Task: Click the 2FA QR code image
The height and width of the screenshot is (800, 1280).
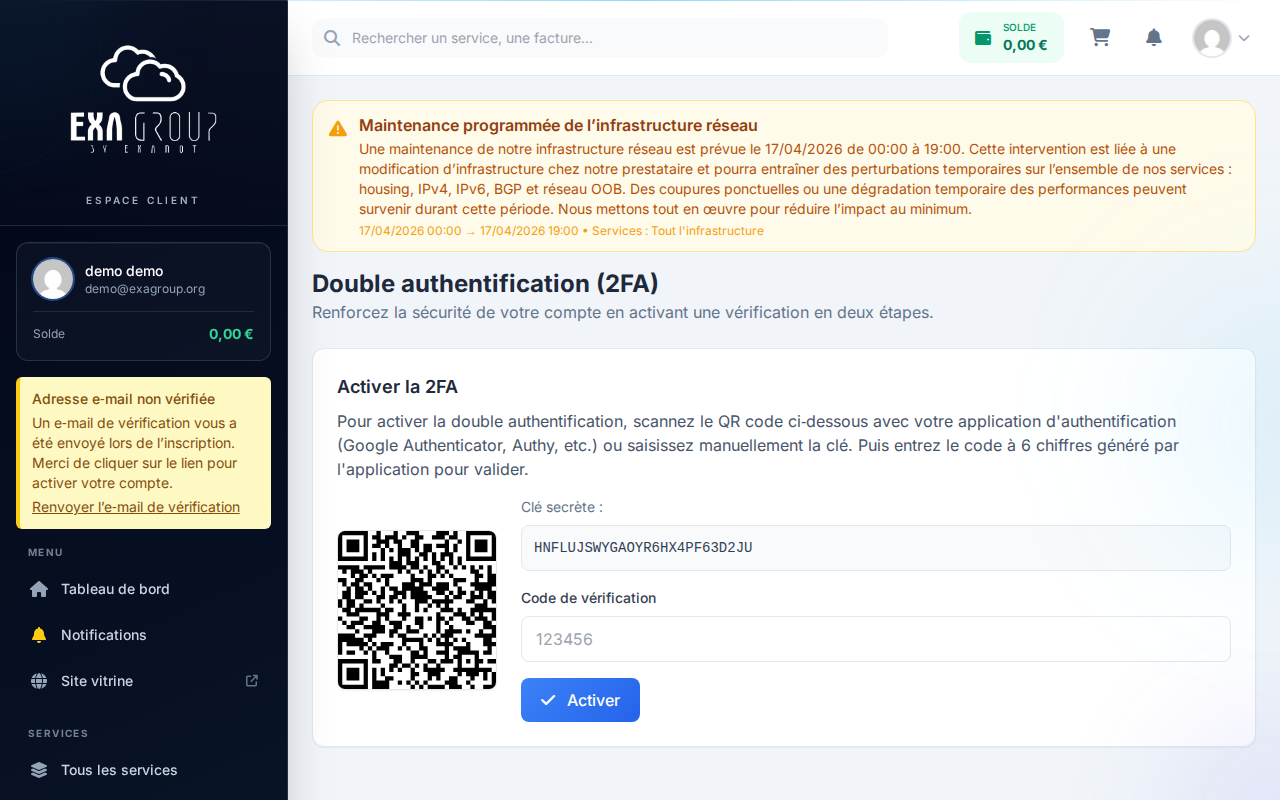Action: (417, 610)
